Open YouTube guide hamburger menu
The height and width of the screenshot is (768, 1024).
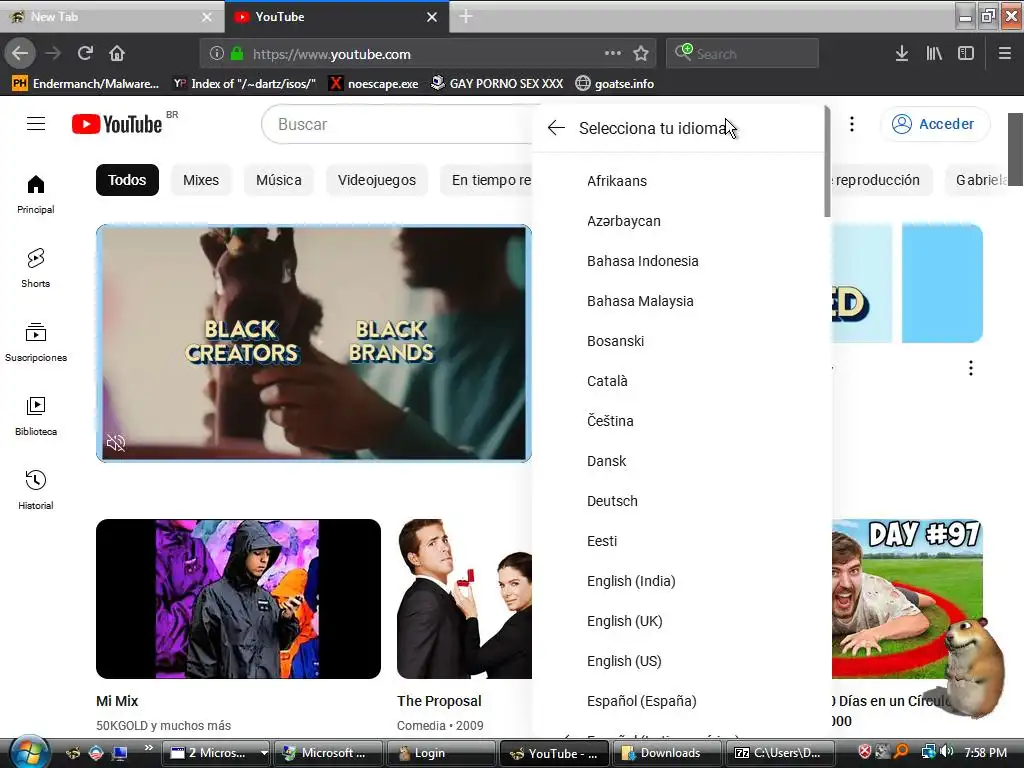point(36,123)
